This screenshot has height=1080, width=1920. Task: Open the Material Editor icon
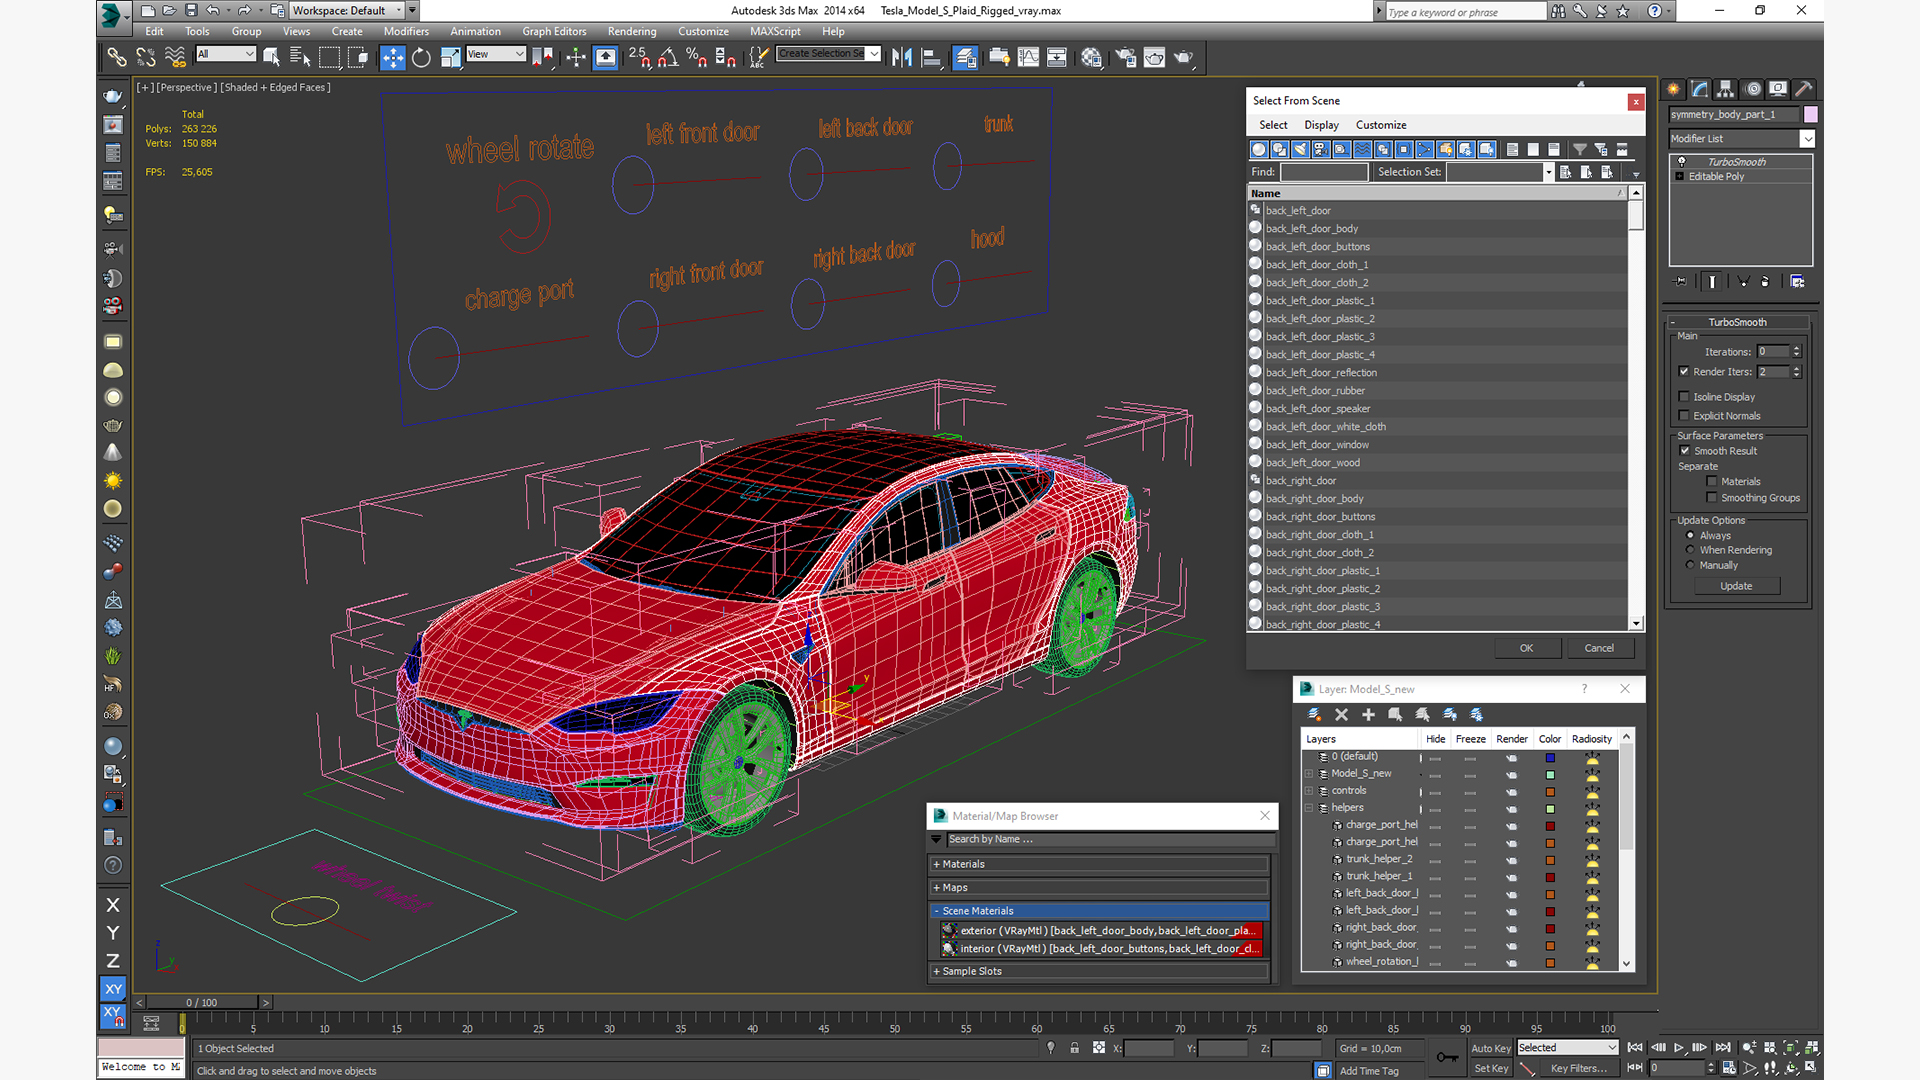[1091, 58]
